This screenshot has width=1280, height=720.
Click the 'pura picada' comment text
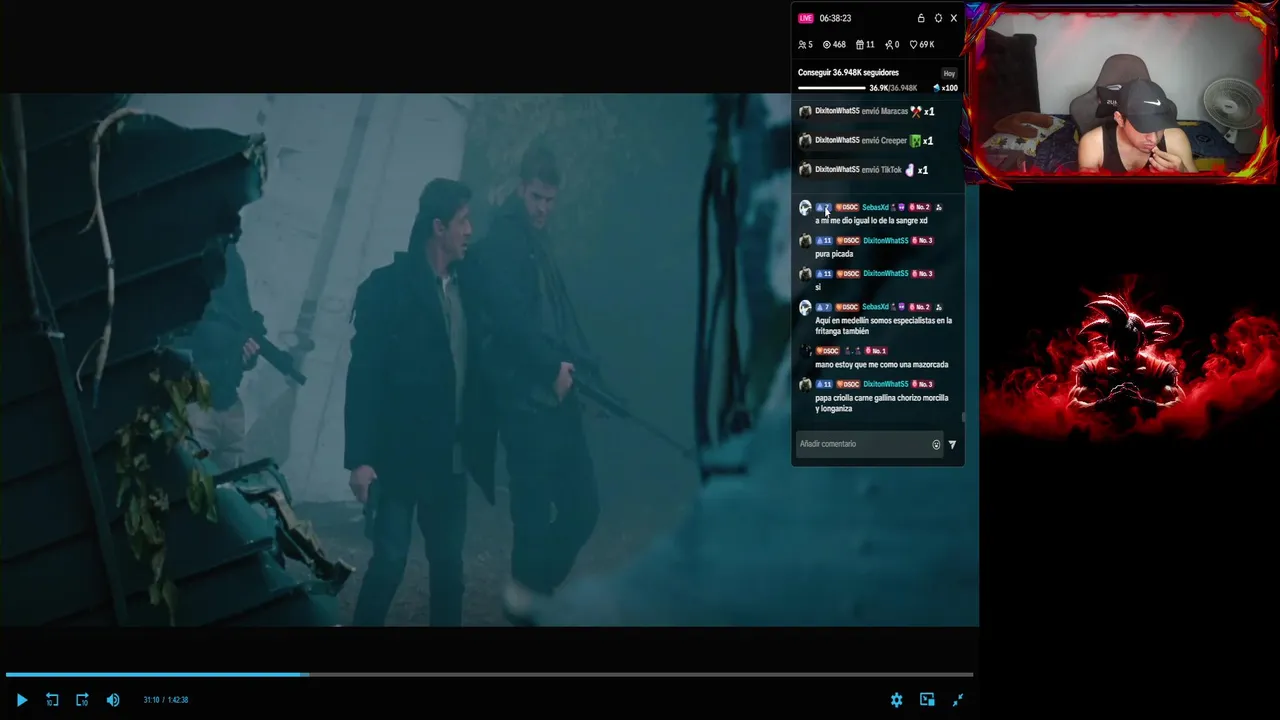click(834, 254)
